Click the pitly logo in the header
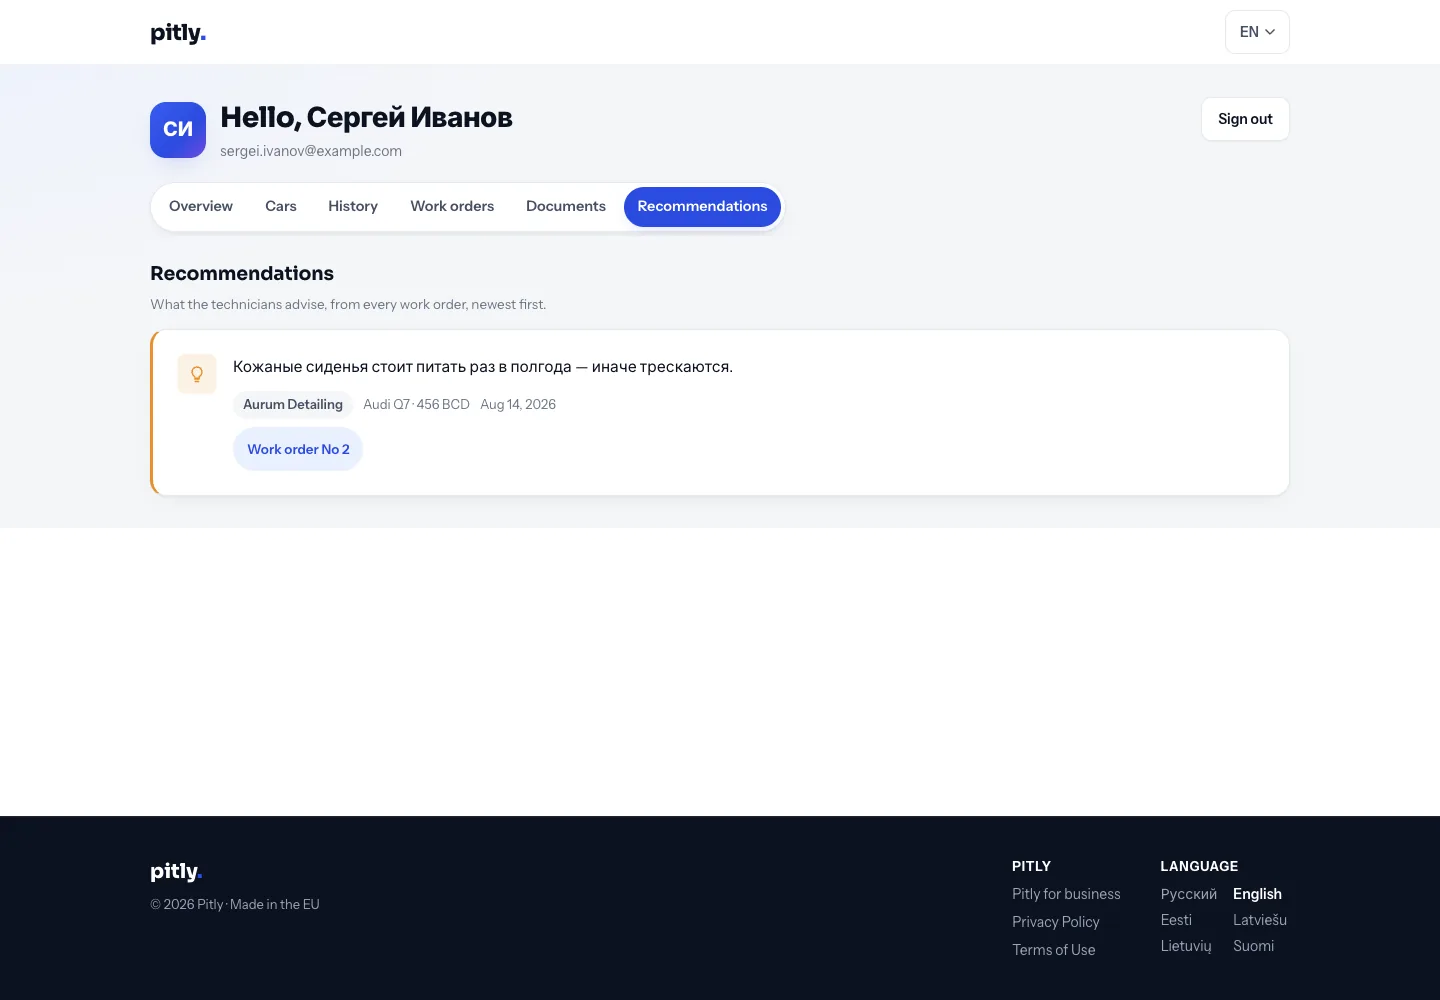This screenshot has width=1440, height=1000. (x=178, y=33)
